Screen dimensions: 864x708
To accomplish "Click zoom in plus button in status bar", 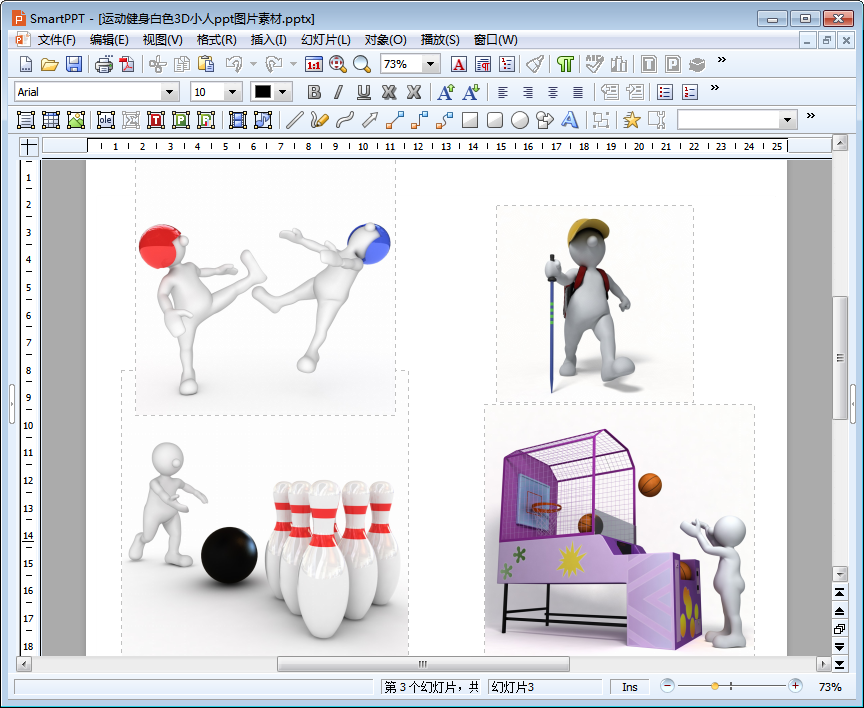I will (x=795, y=686).
